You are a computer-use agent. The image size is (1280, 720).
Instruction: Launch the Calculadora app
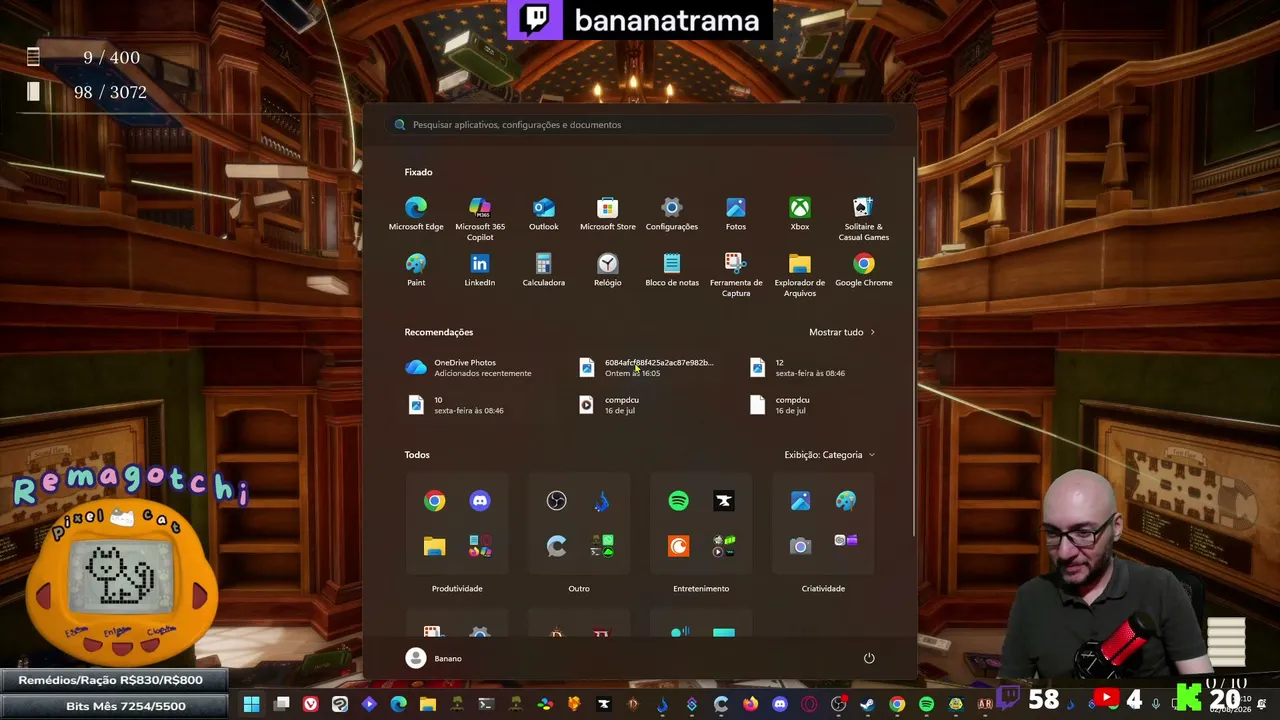pos(544,270)
